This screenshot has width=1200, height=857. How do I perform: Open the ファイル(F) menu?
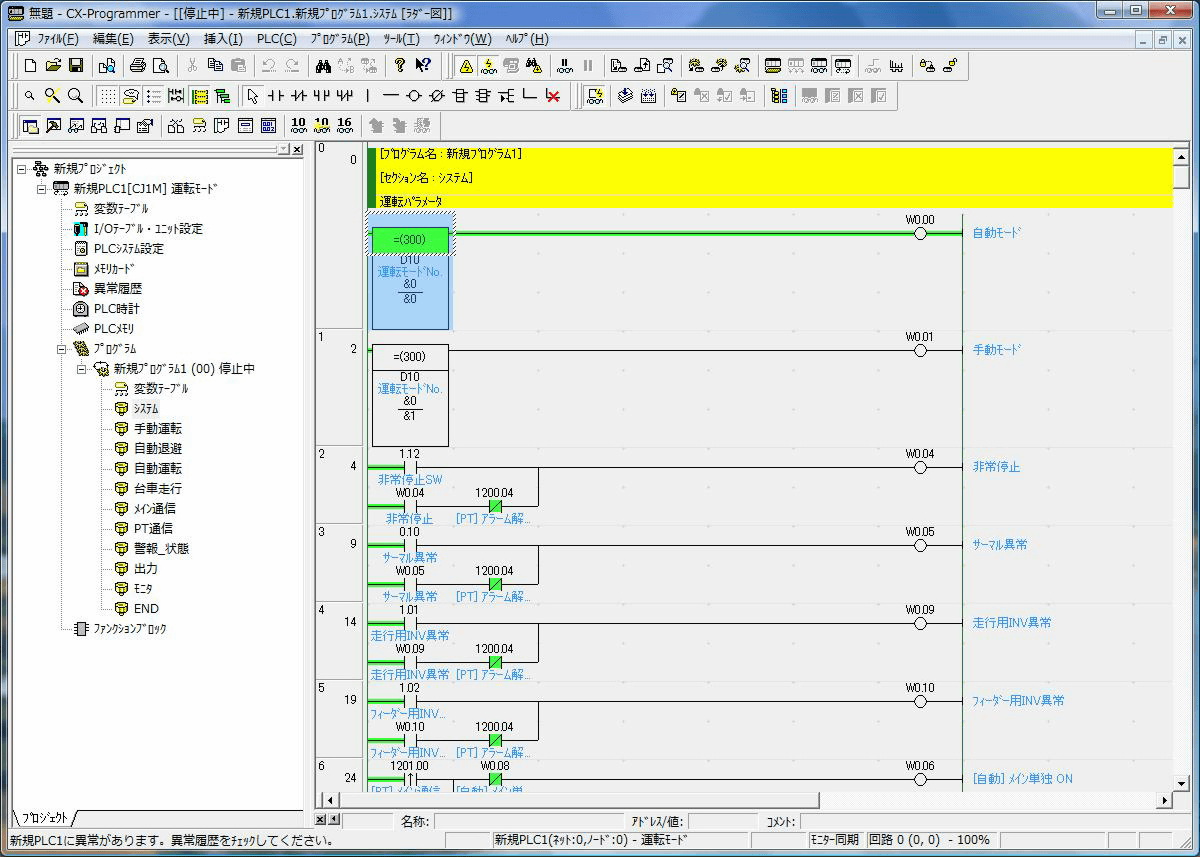[x=58, y=39]
